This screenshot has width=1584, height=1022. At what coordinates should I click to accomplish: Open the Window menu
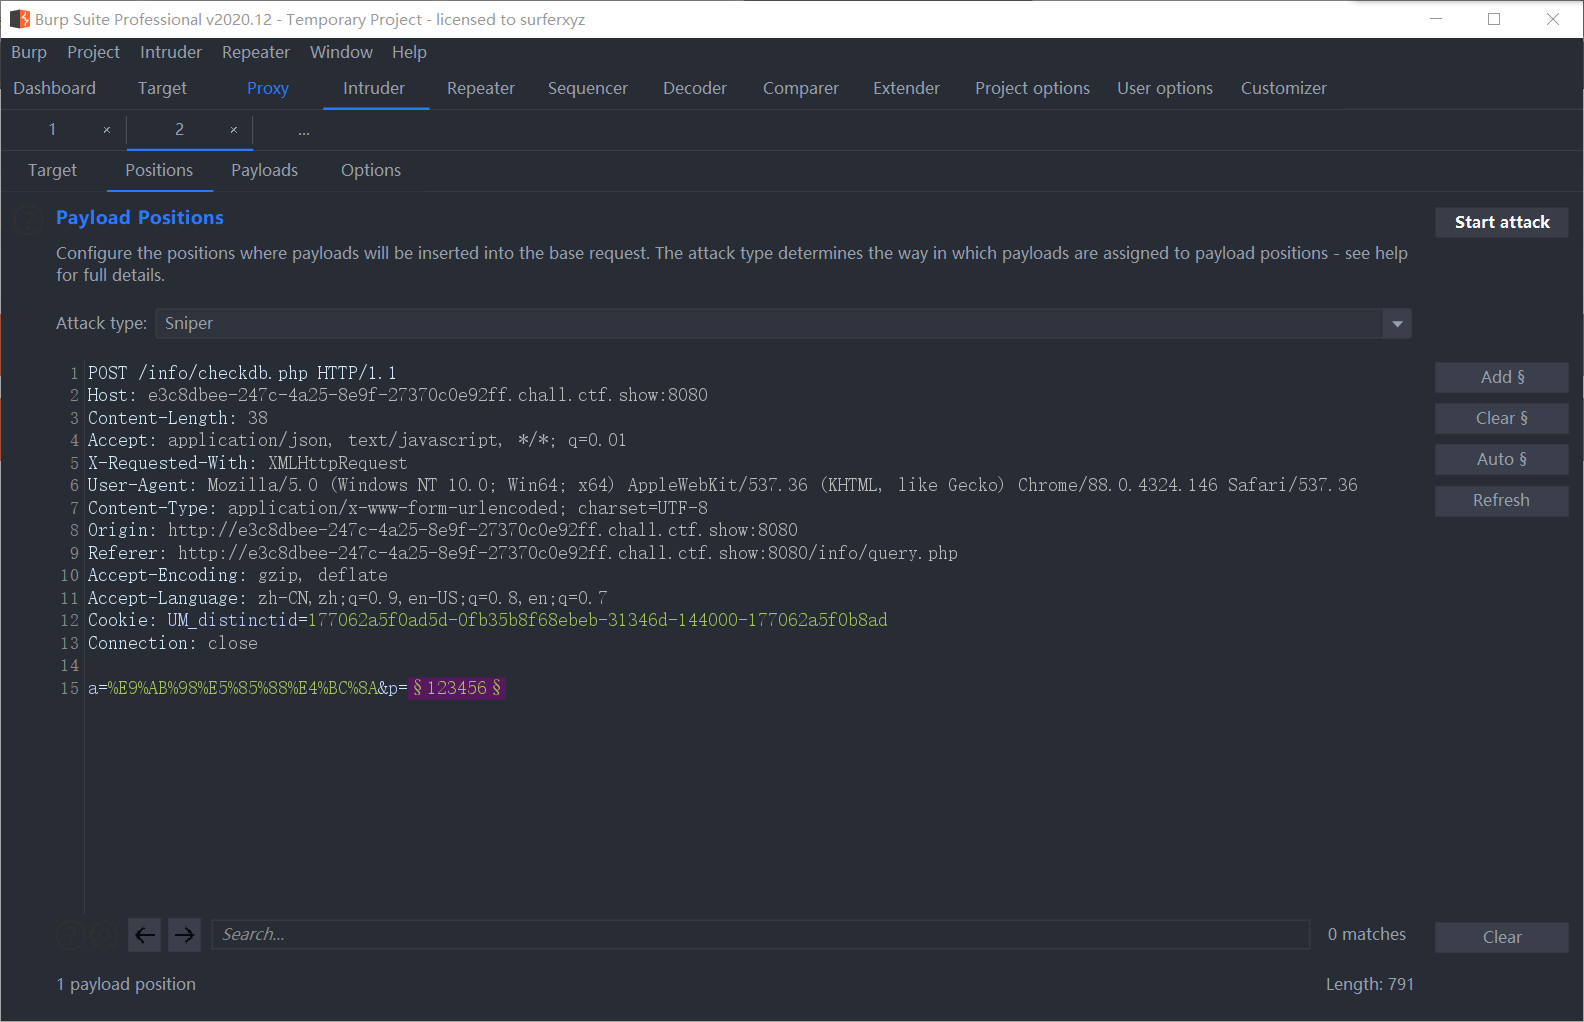[341, 52]
